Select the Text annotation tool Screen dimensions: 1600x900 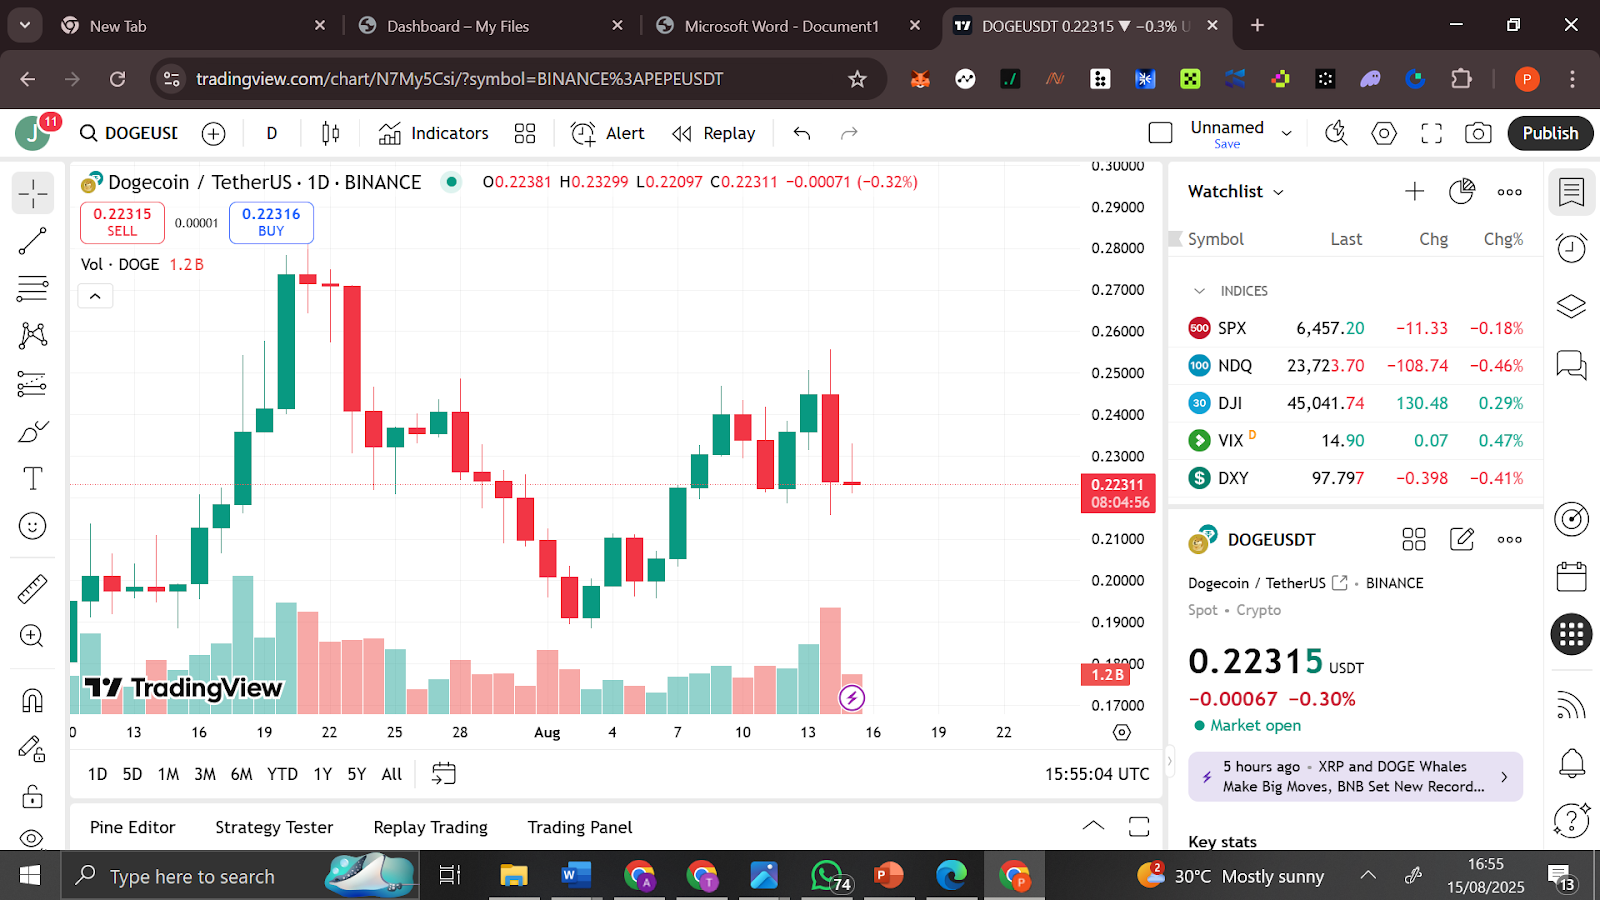[33, 479]
